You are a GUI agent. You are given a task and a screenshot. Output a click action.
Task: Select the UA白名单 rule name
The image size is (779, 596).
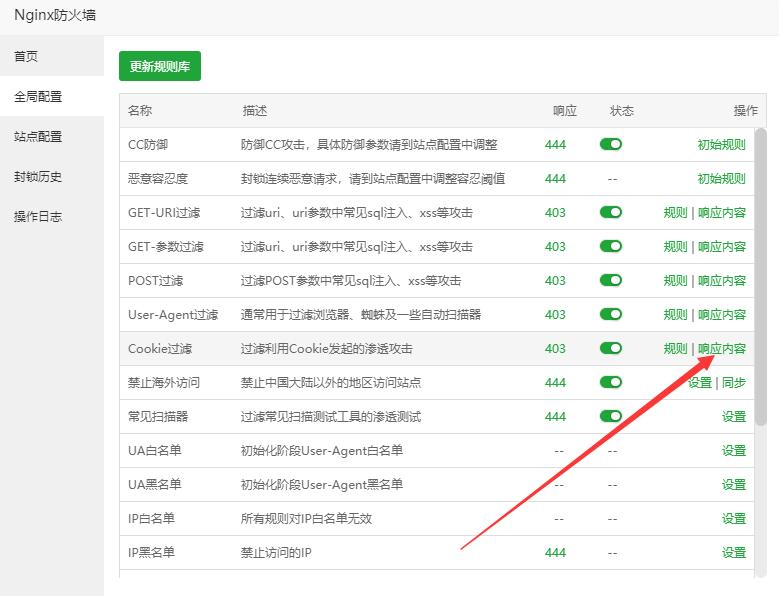155,450
